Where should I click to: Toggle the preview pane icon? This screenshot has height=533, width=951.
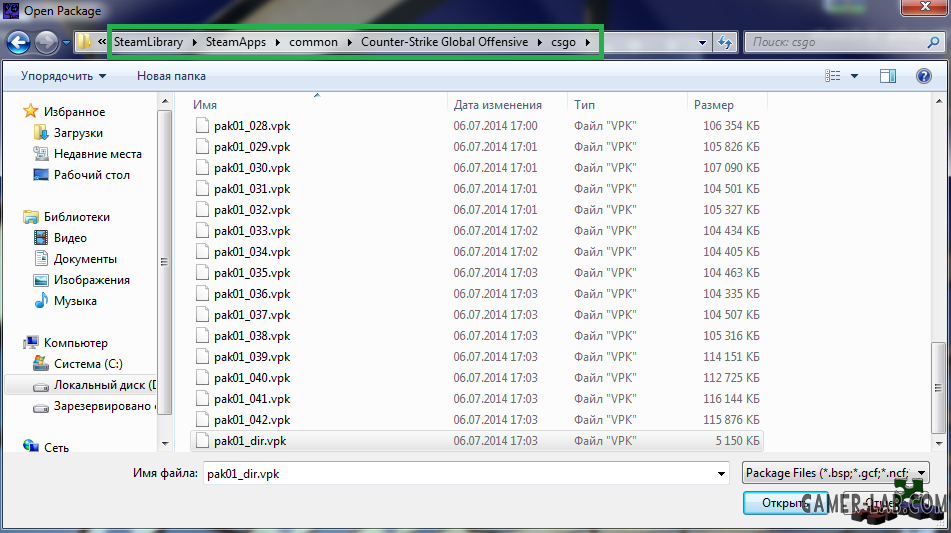888,76
